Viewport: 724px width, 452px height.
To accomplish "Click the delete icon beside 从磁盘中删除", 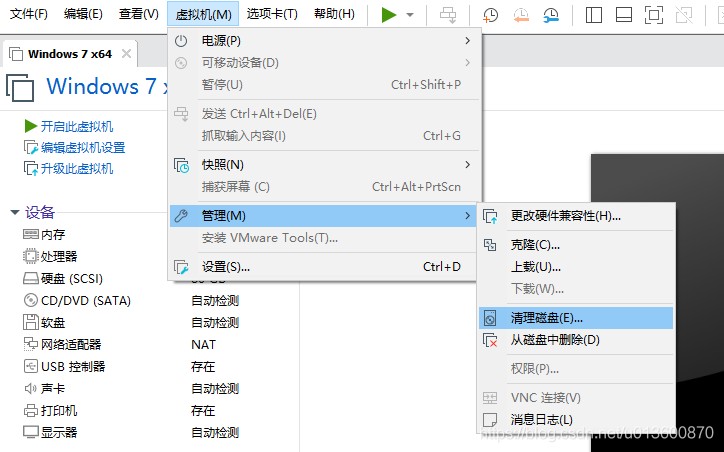I will [490, 341].
